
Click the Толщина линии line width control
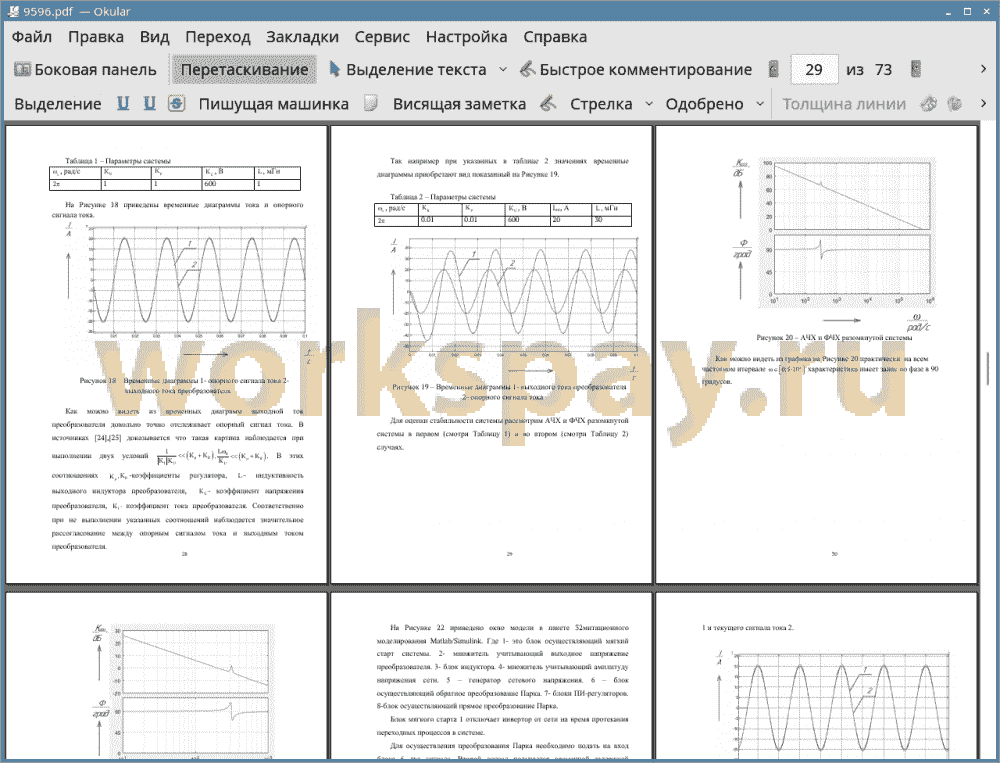(x=844, y=104)
